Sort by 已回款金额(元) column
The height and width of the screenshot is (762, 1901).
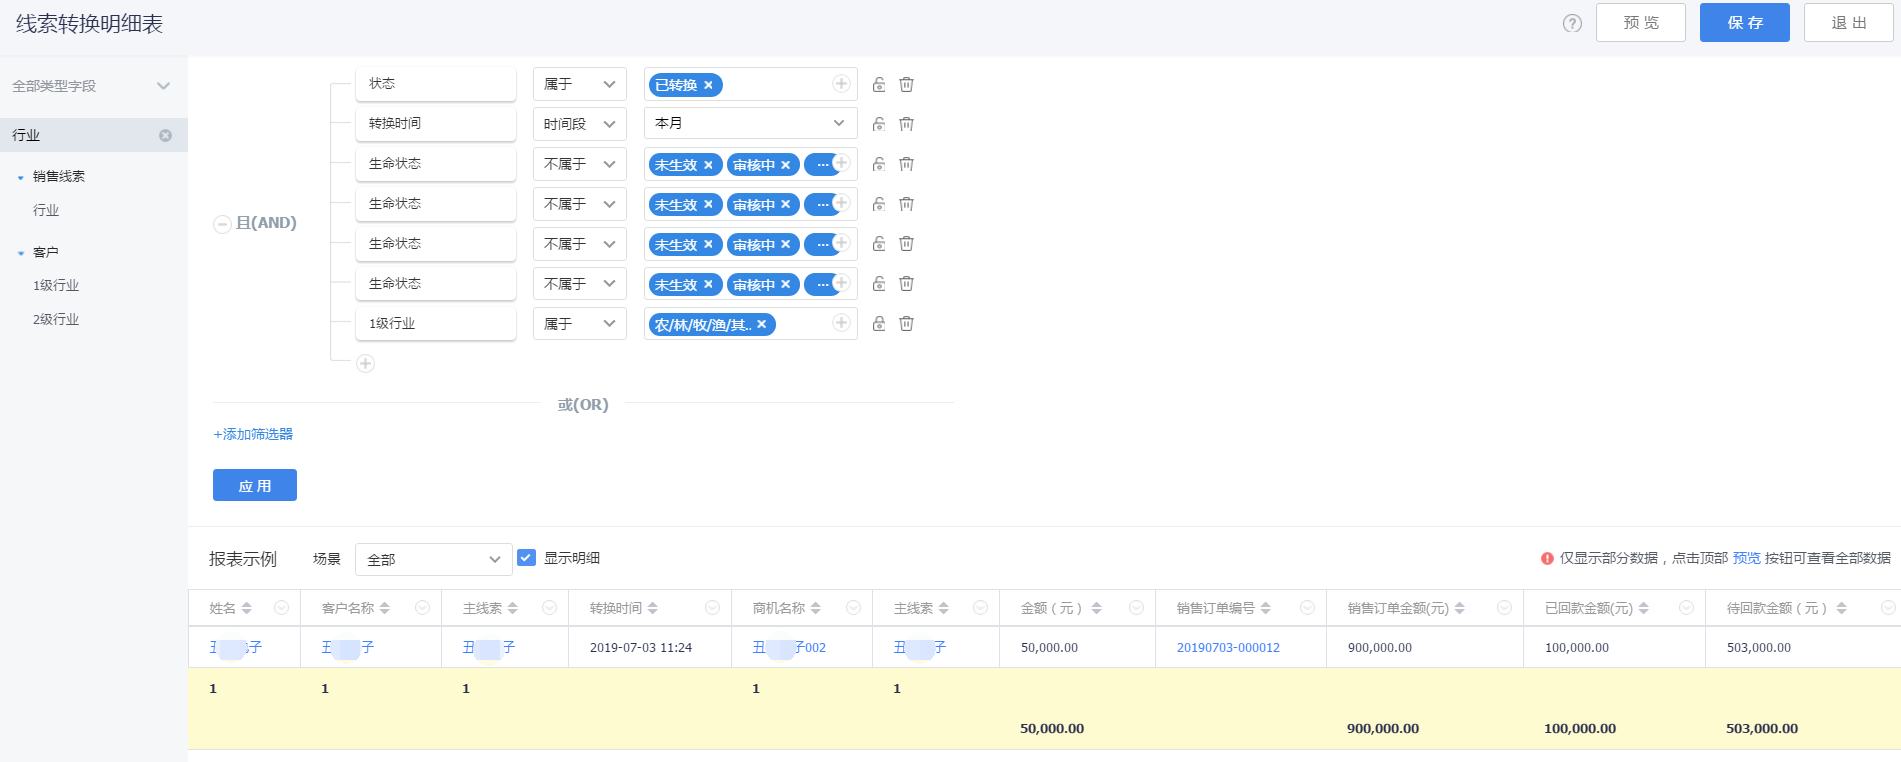click(1644, 608)
